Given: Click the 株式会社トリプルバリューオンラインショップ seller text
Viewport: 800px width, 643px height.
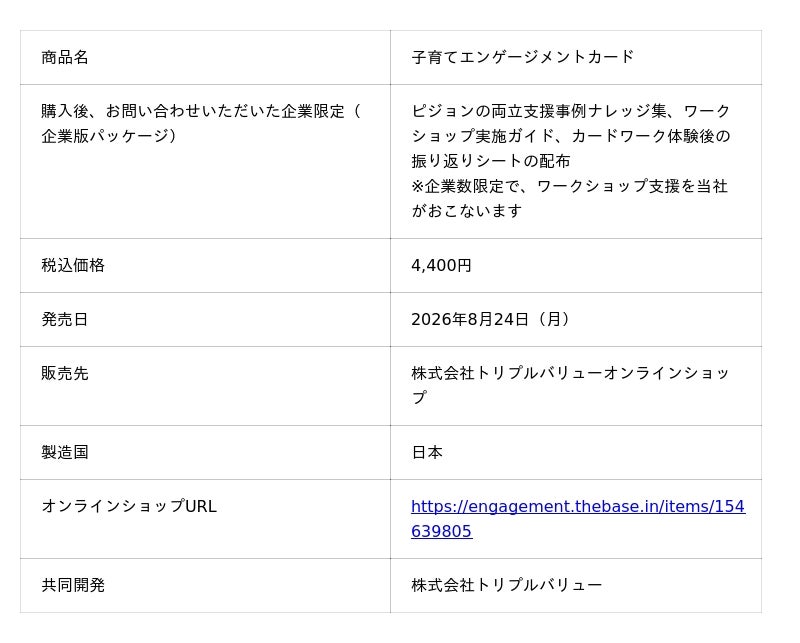Looking at the screenshot, I should [570, 386].
